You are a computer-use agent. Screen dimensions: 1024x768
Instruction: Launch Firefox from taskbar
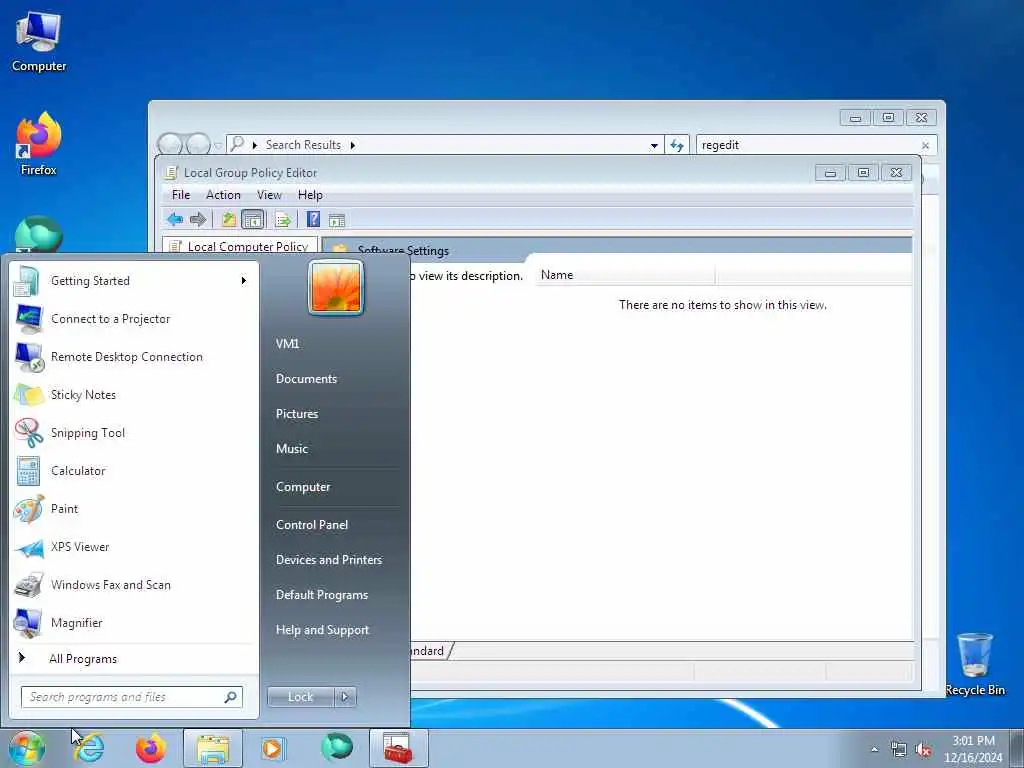(151, 748)
